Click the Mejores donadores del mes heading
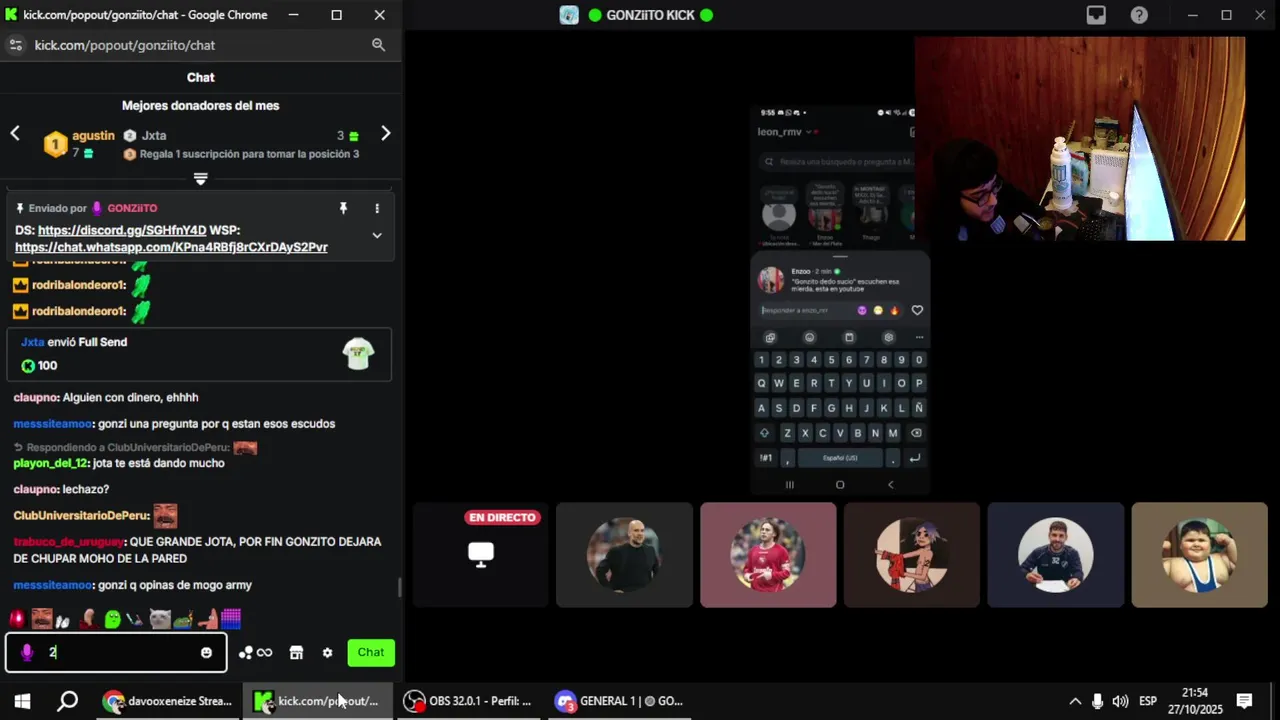This screenshot has height=720, width=1280. click(x=200, y=105)
